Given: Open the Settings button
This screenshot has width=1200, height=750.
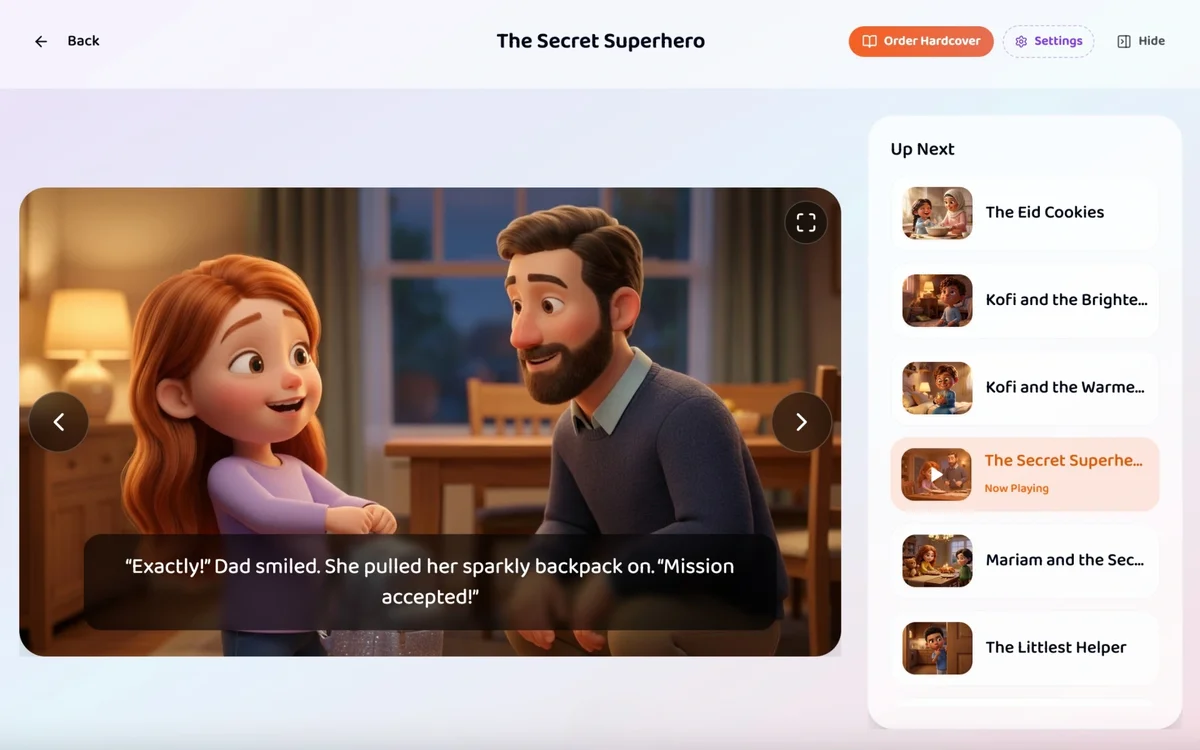Looking at the screenshot, I should [x=1048, y=41].
